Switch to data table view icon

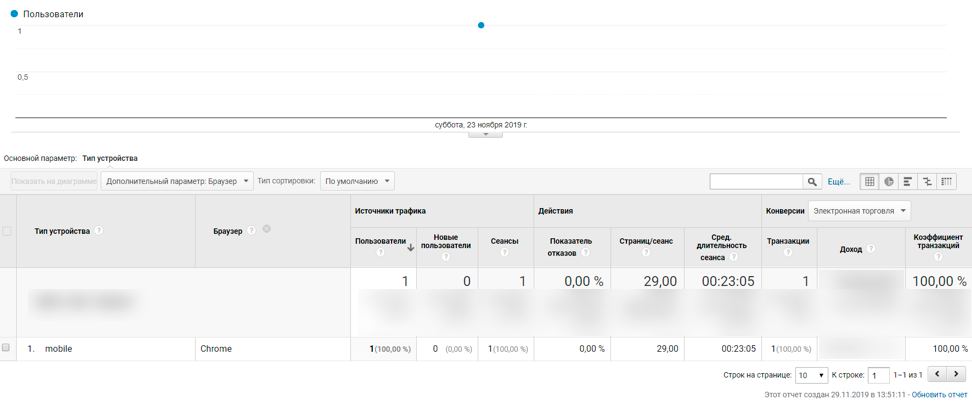869,181
